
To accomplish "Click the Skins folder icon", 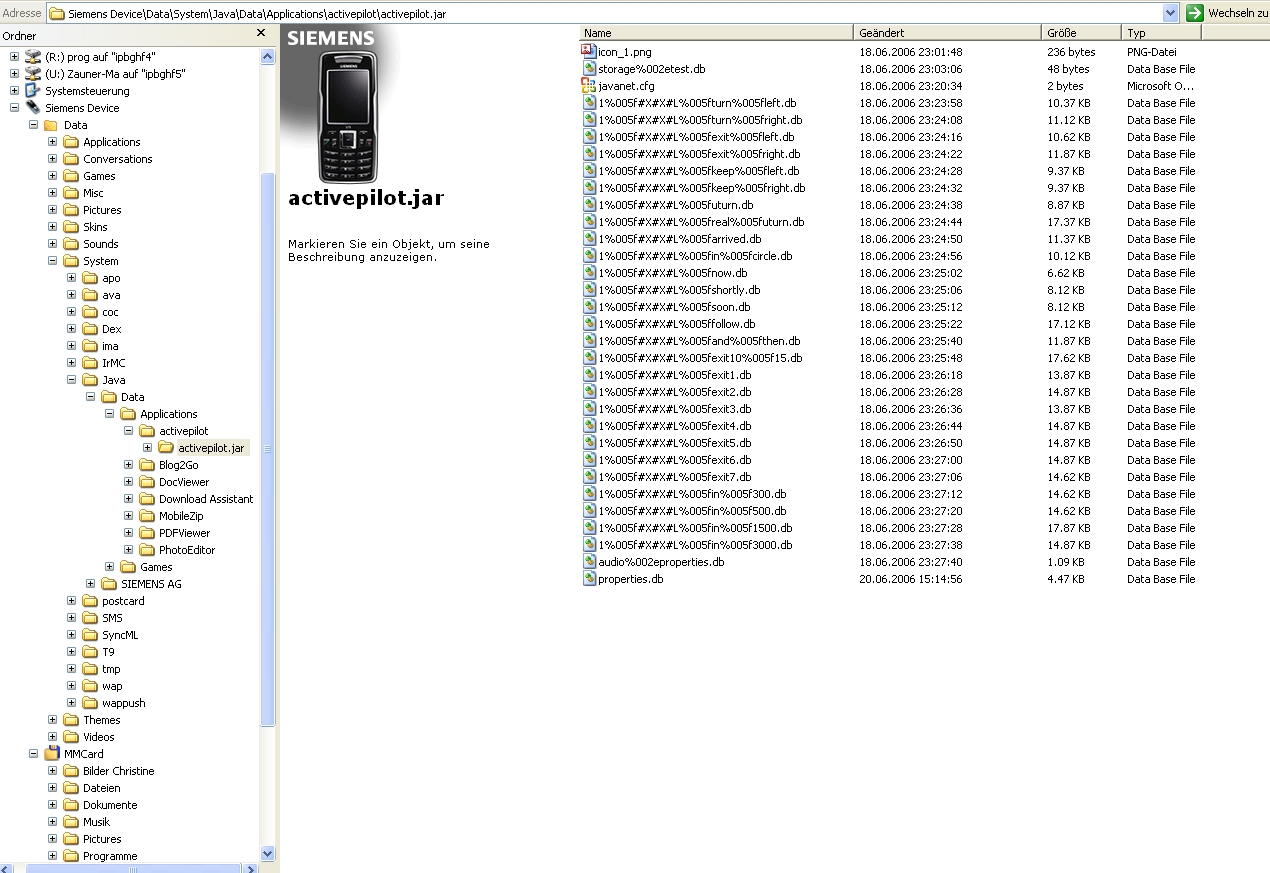I will [x=71, y=227].
